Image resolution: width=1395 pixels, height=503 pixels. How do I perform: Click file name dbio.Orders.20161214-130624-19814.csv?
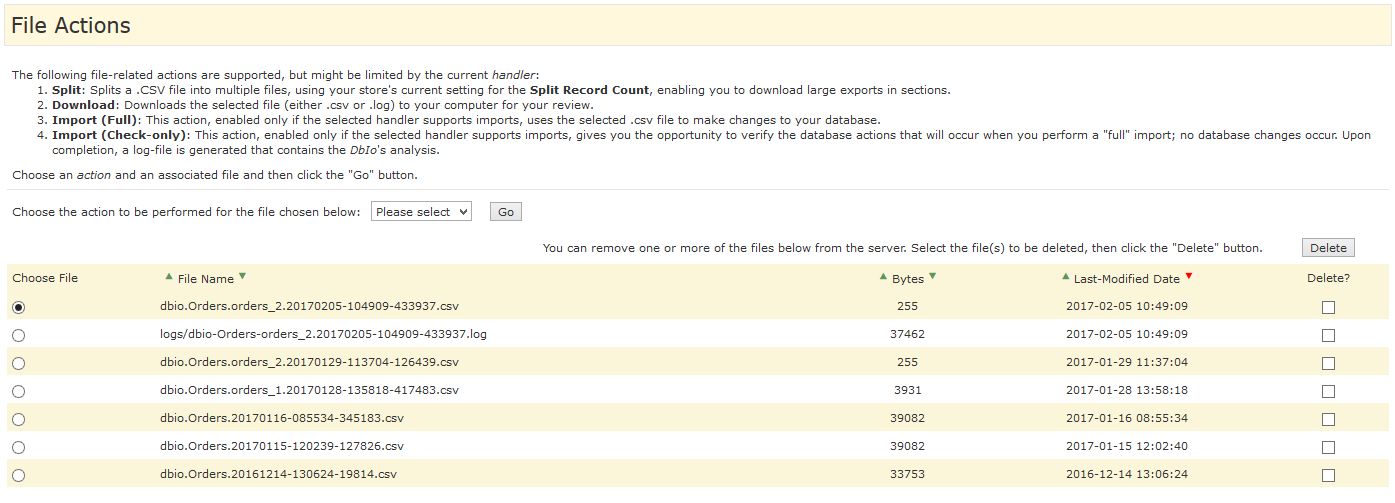[x=278, y=474]
